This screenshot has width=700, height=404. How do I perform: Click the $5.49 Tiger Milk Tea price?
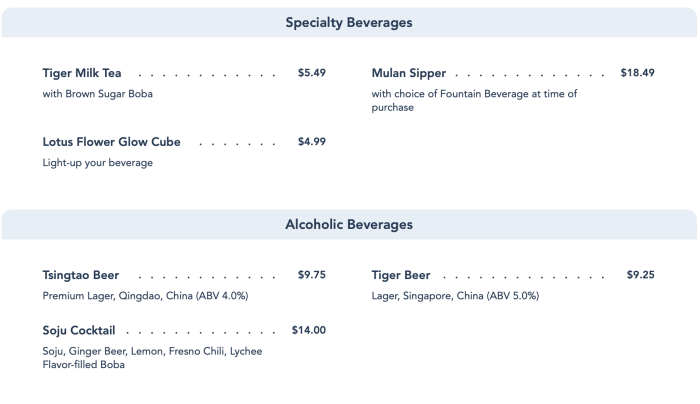312,74
